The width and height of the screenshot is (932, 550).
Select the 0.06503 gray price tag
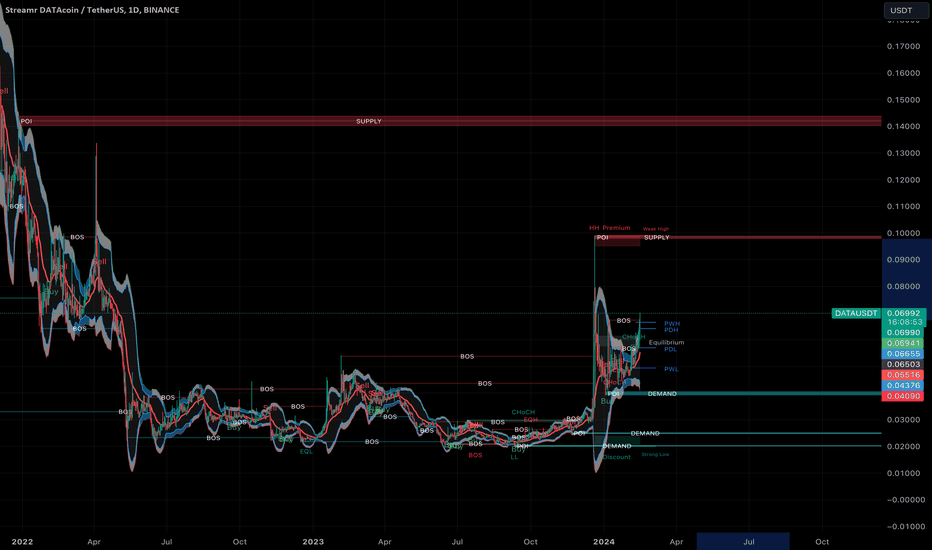(x=903, y=364)
